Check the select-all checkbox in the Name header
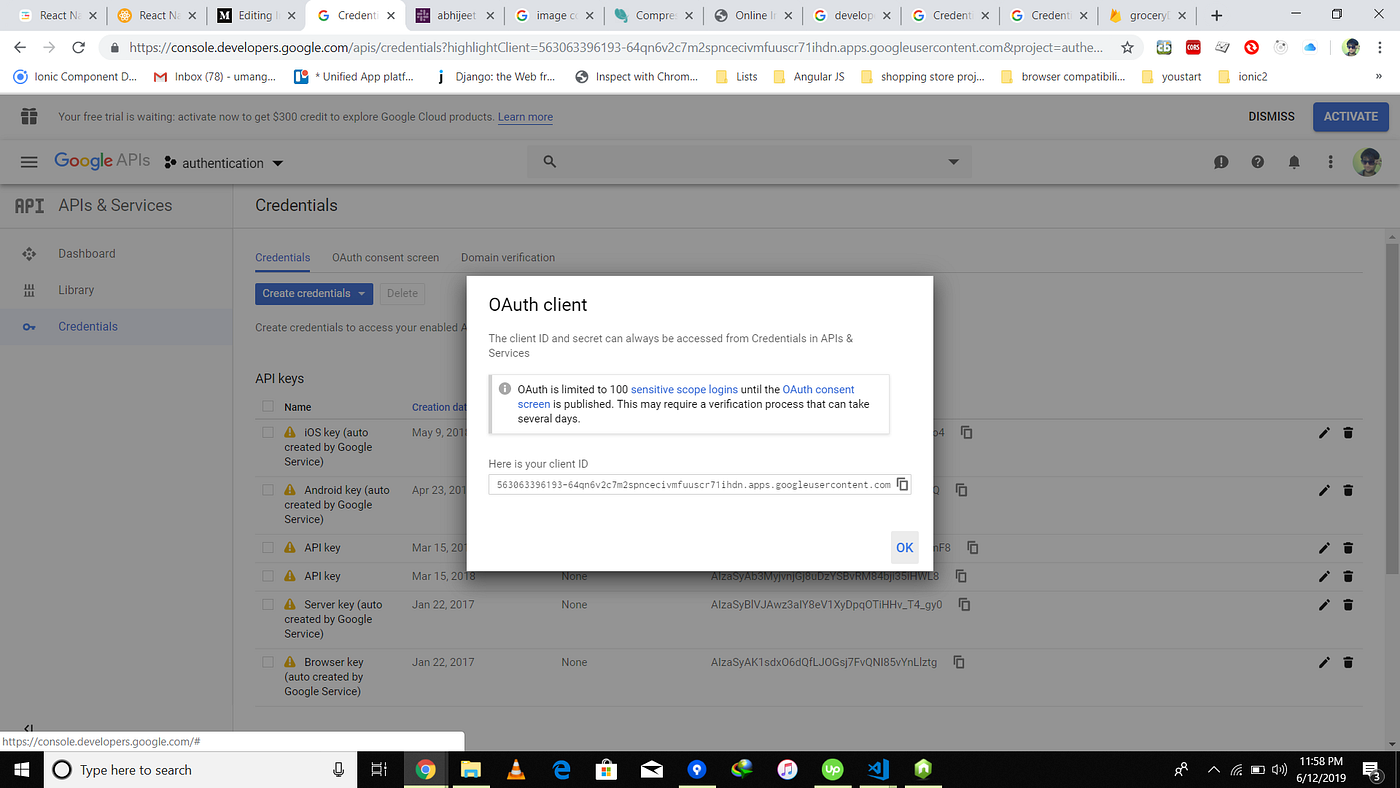 [268, 406]
